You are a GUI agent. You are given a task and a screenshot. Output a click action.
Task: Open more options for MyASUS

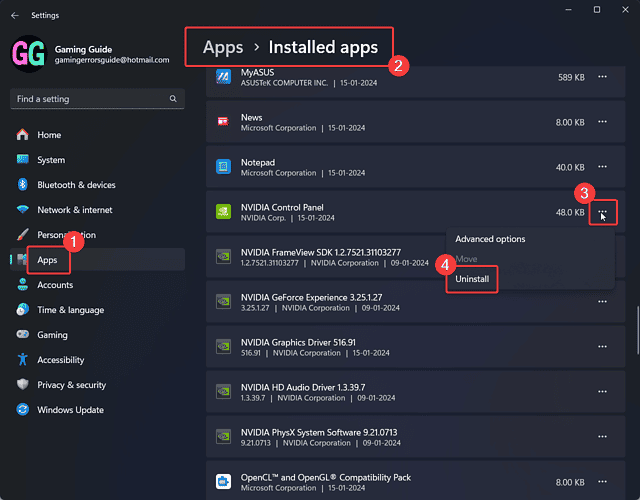tap(602, 77)
